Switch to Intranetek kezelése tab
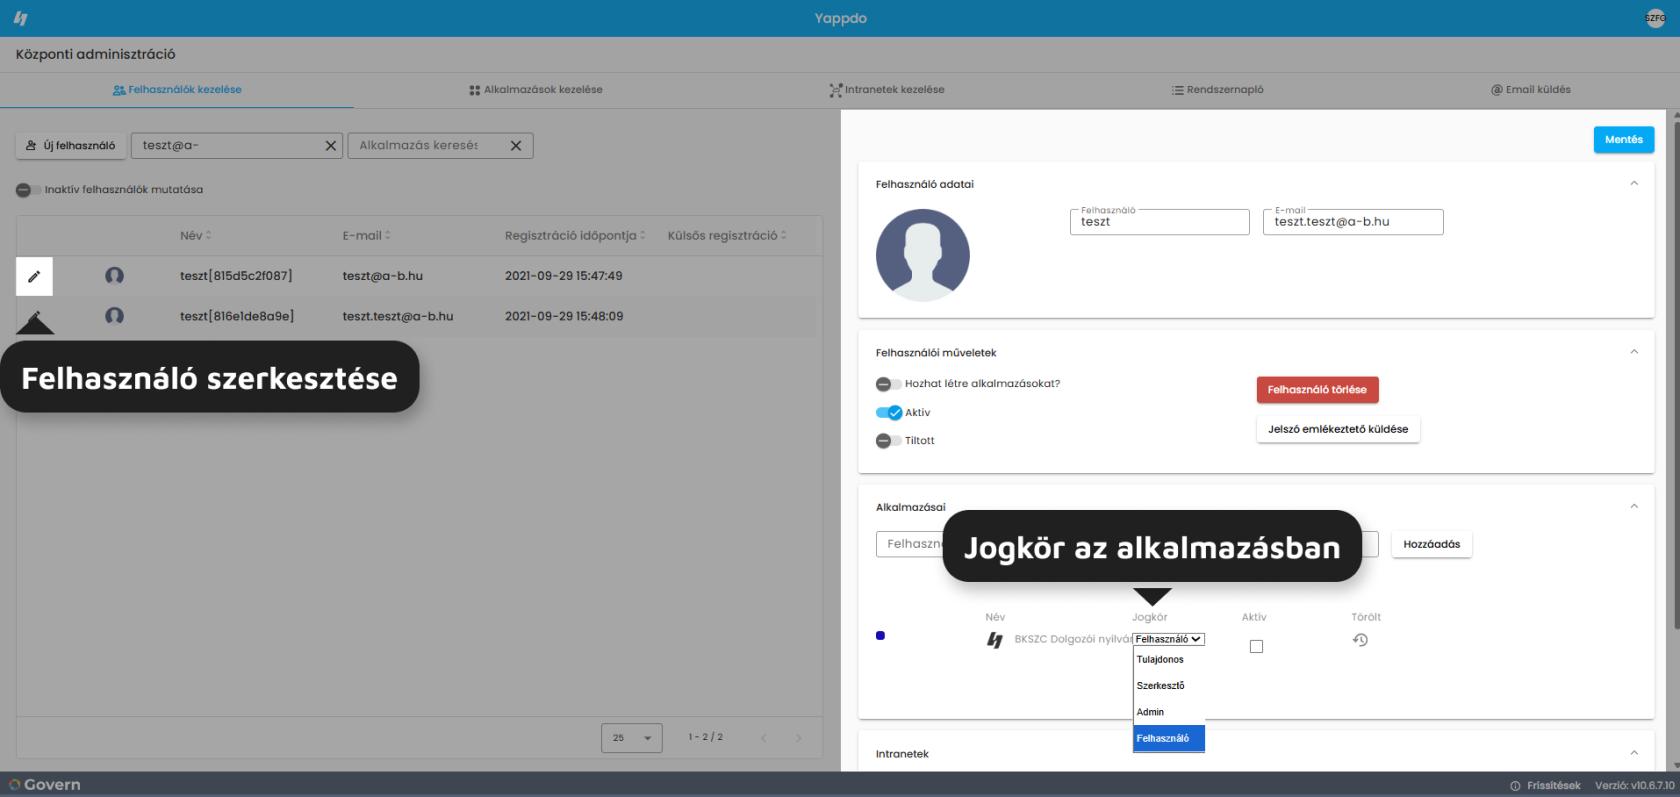This screenshot has width=1680, height=797. point(887,90)
